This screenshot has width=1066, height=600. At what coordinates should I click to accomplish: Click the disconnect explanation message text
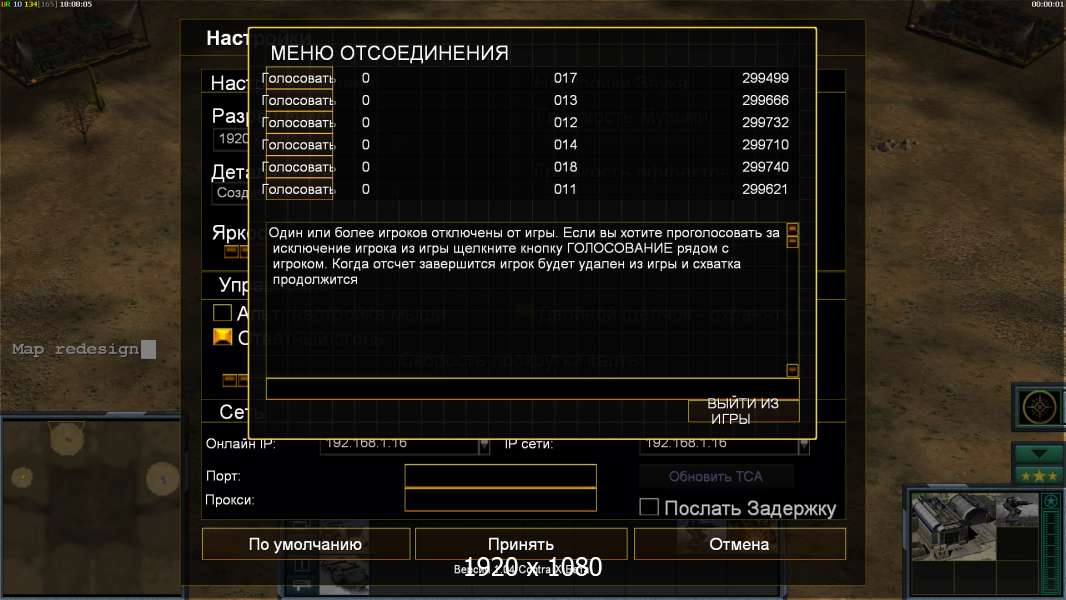pyautogui.click(x=523, y=256)
